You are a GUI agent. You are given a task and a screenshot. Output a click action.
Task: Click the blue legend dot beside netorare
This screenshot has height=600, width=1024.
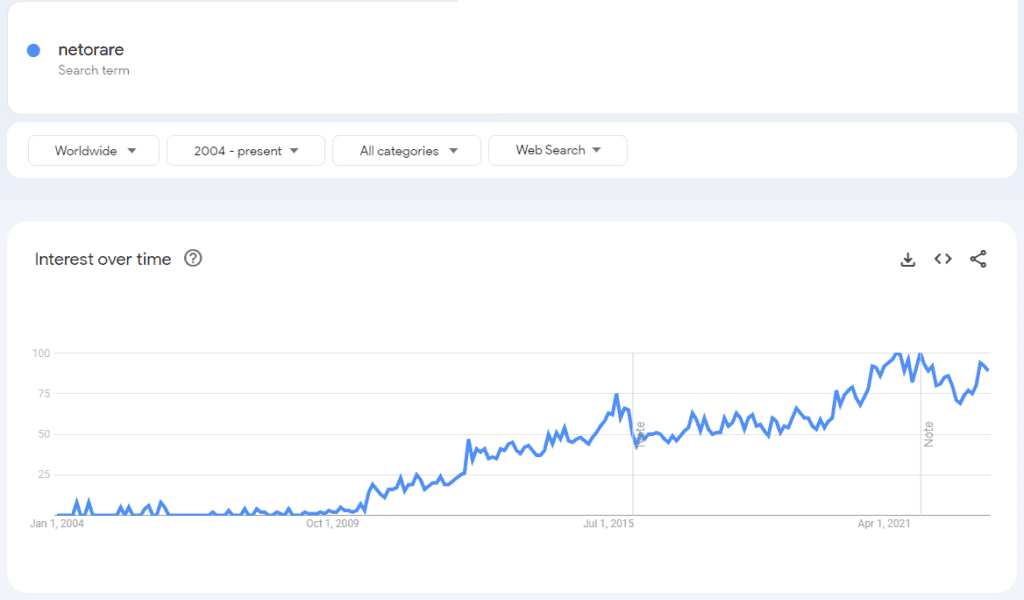pos(31,50)
